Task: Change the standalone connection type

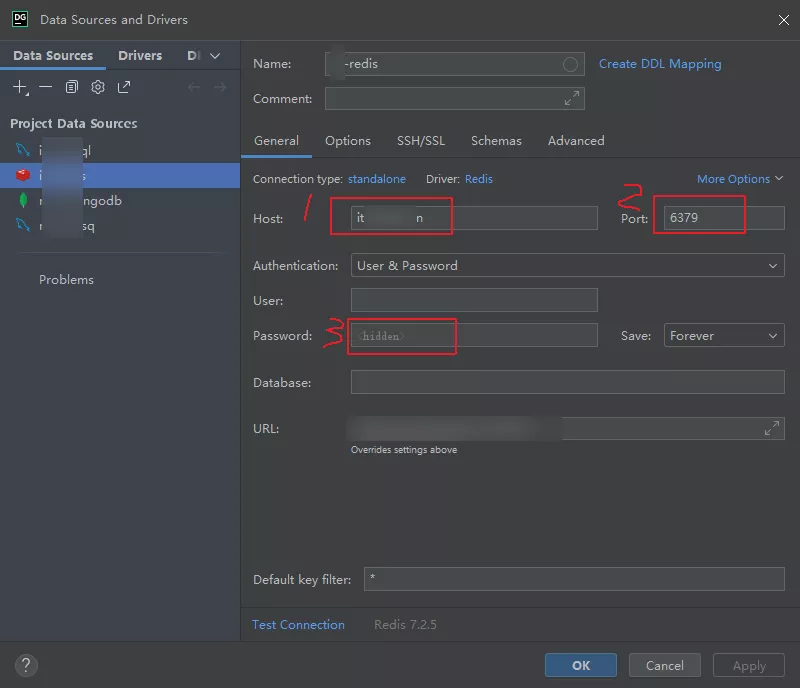Action: [x=377, y=179]
